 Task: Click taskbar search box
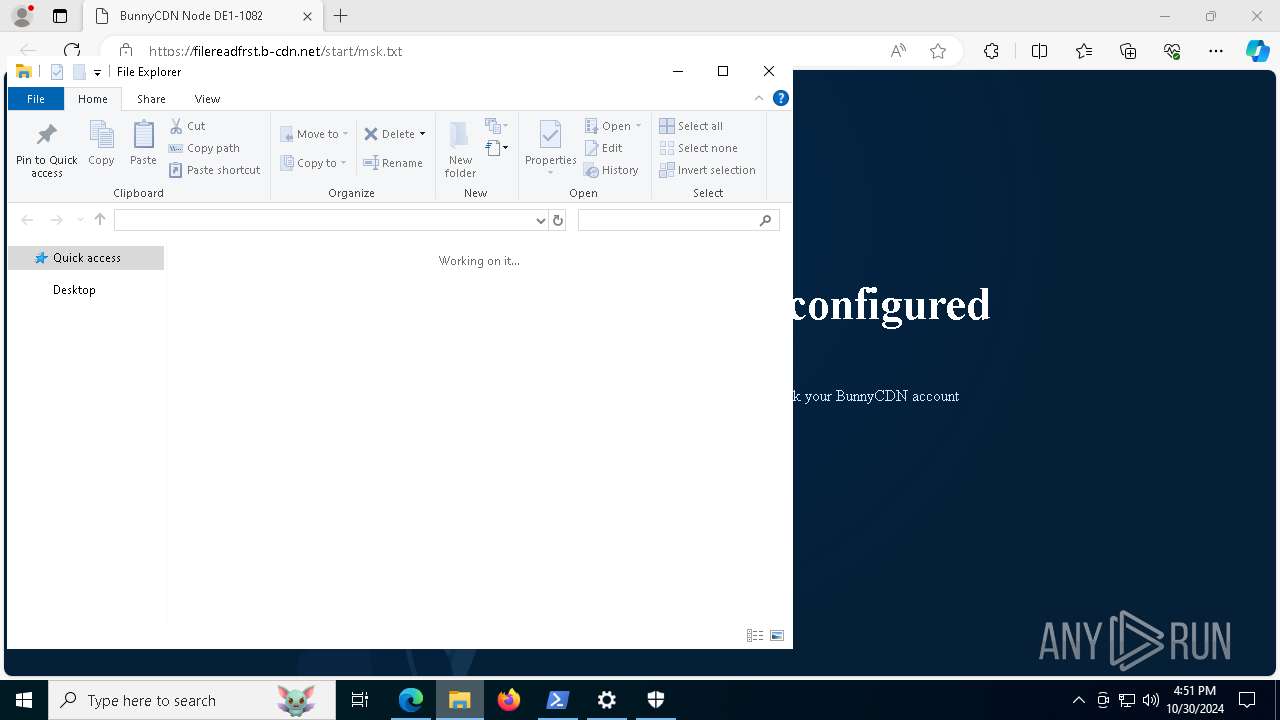[x=192, y=700]
